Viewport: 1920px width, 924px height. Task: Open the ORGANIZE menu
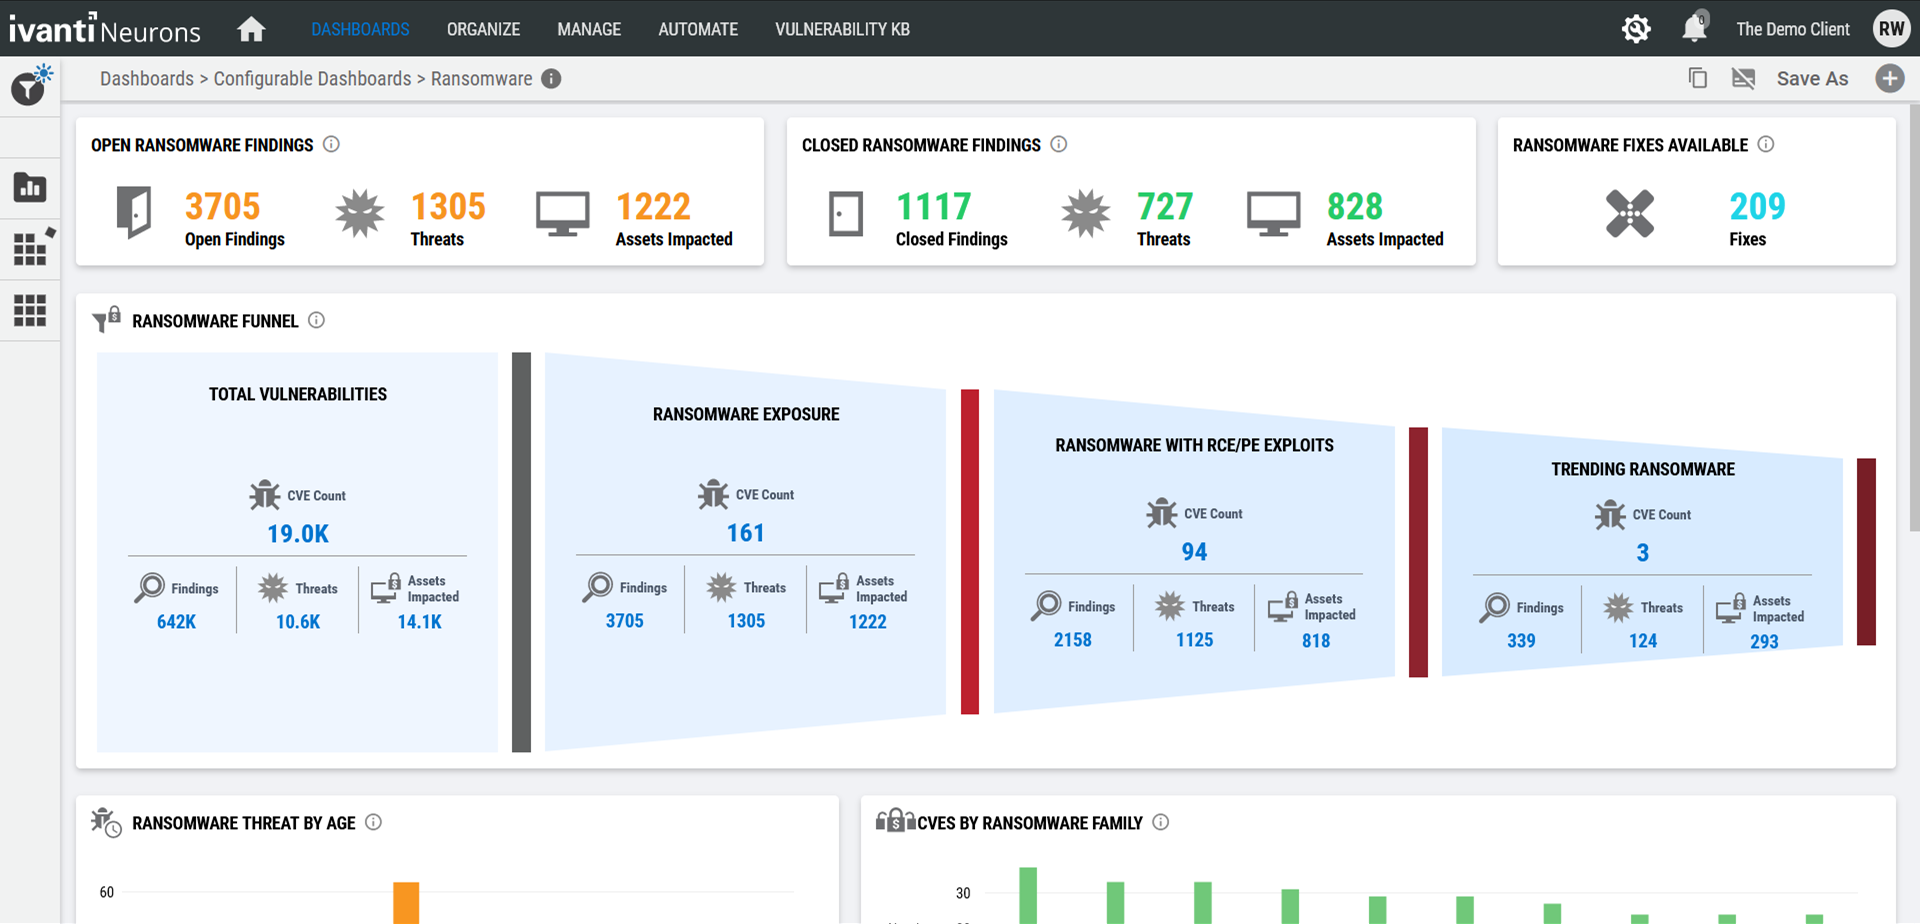click(483, 29)
